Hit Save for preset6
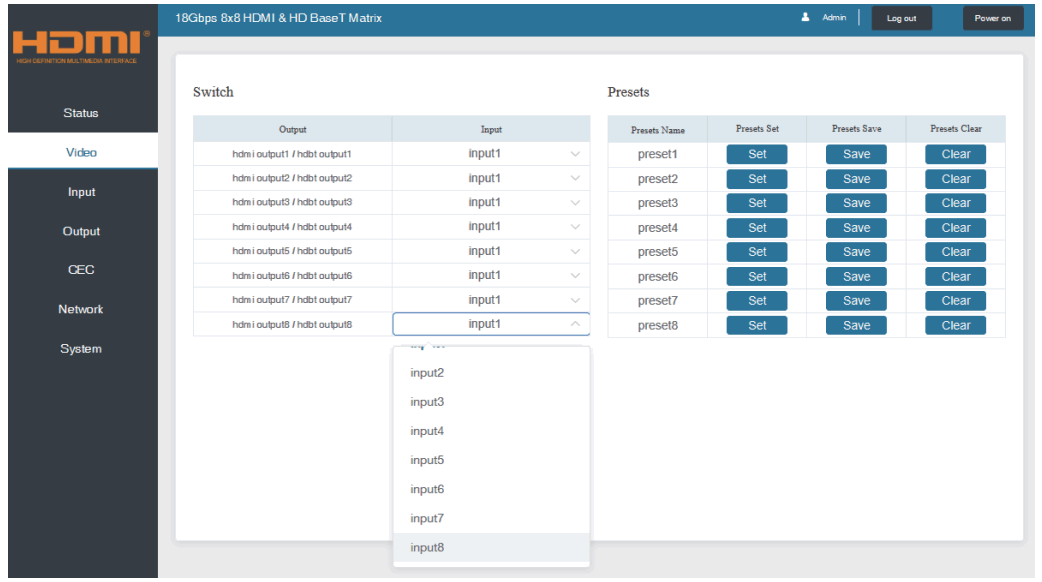This screenshot has width=1042, height=582. (x=856, y=276)
